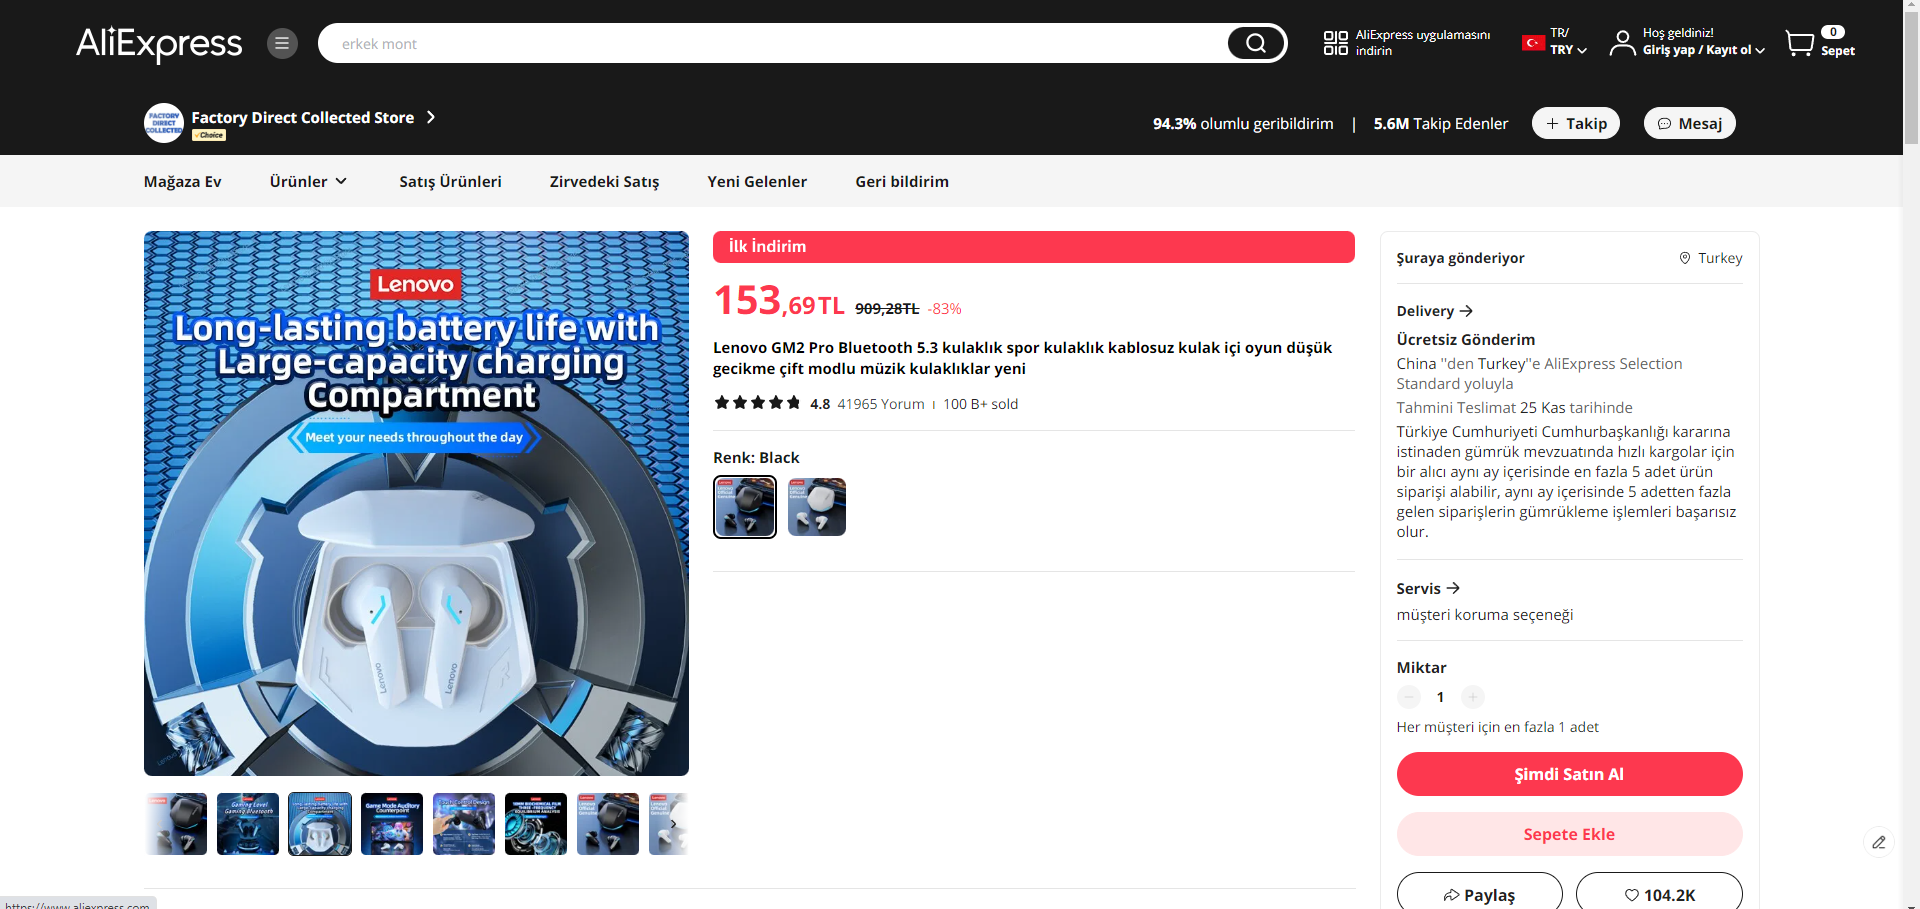Open the main product image
Image resolution: width=1920 pixels, height=909 pixels.
(x=416, y=503)
